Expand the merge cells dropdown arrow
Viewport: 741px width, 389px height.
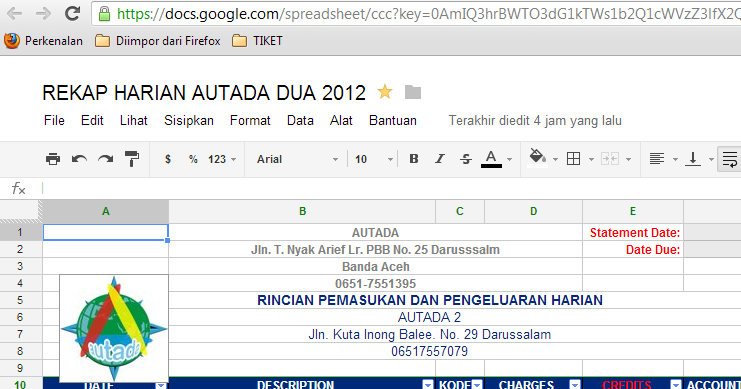[x=629, y=160]
